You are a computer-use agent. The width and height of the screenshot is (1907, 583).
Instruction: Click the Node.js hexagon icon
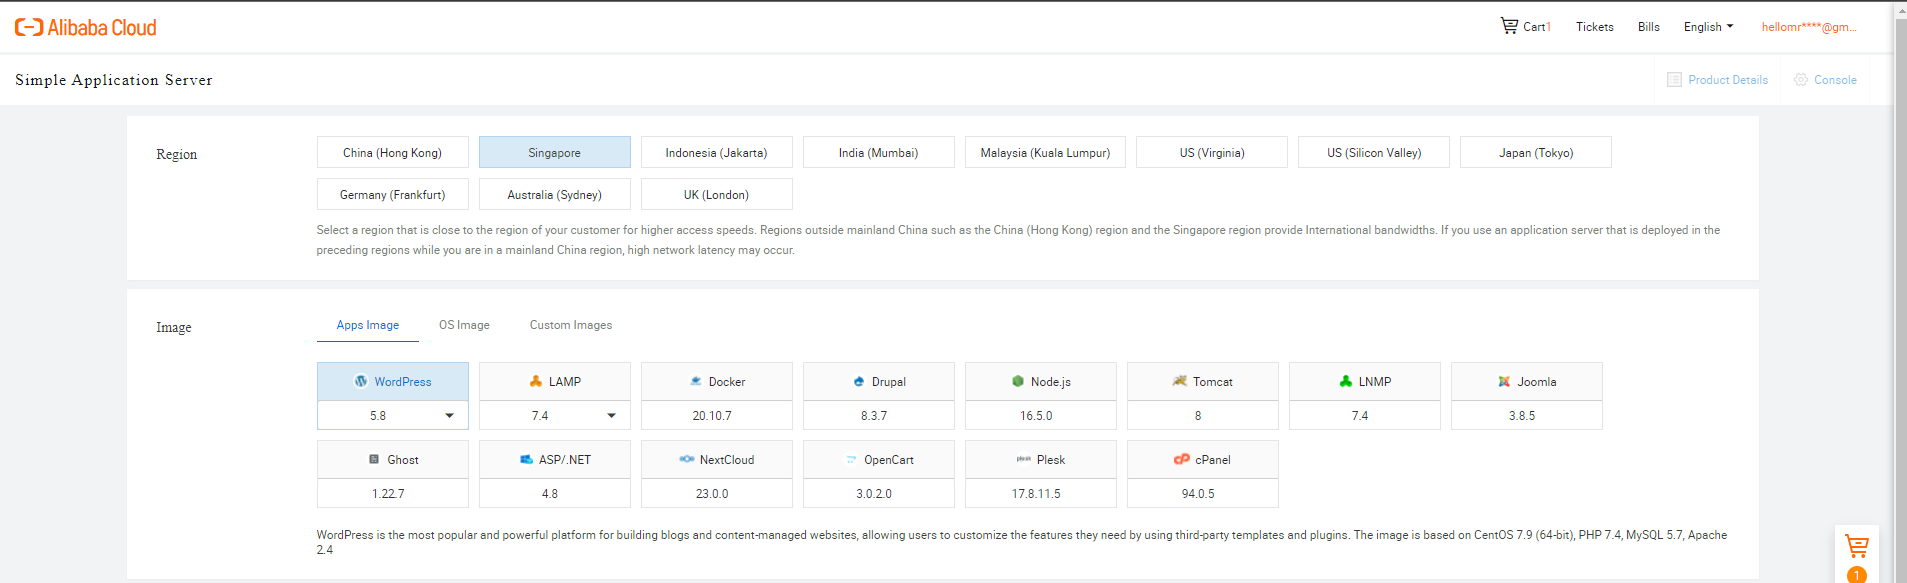(x=1018, y=381)
